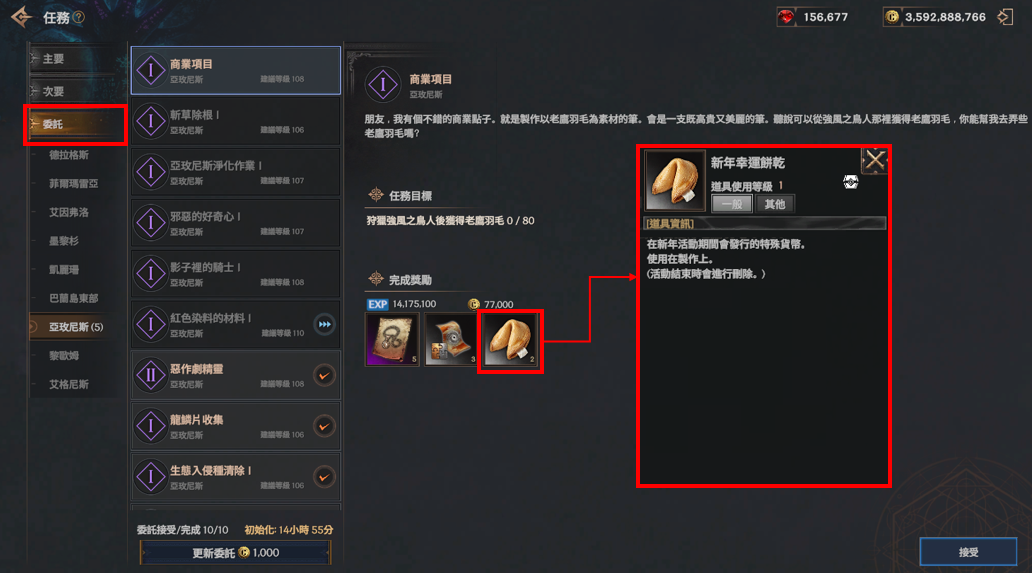This screenshot has width=1032, height=573.
Task: Click the back arrow beside 任務
Action: tap(22, 18)
